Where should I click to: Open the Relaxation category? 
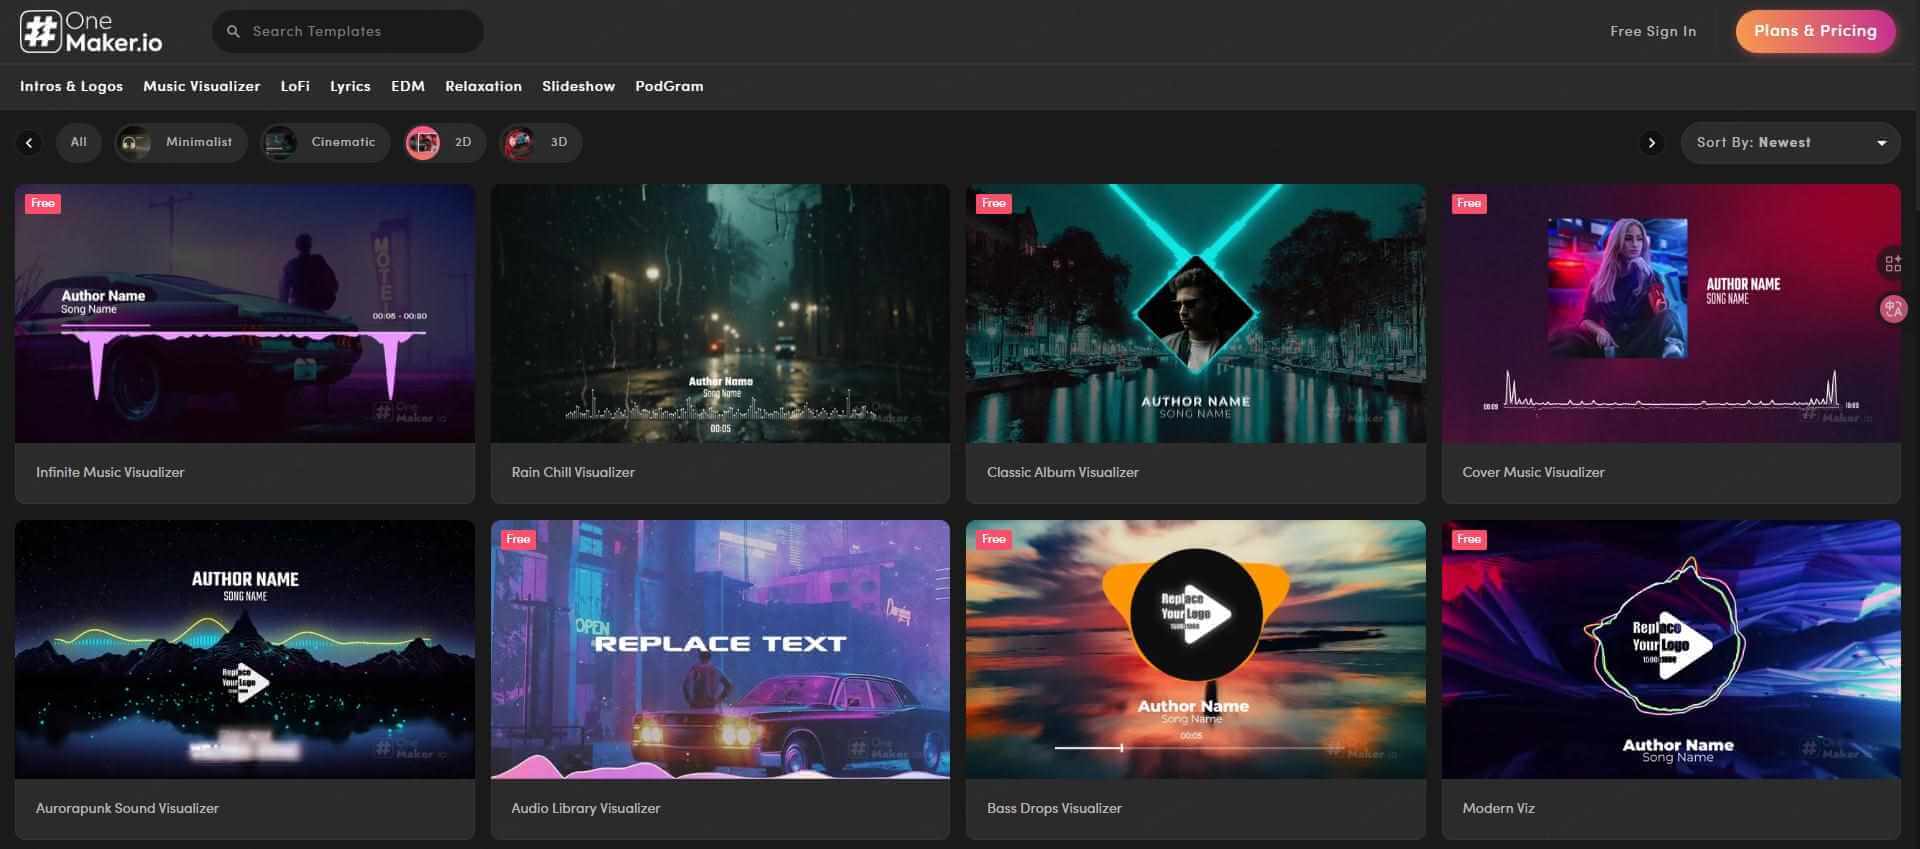(483, 86)
